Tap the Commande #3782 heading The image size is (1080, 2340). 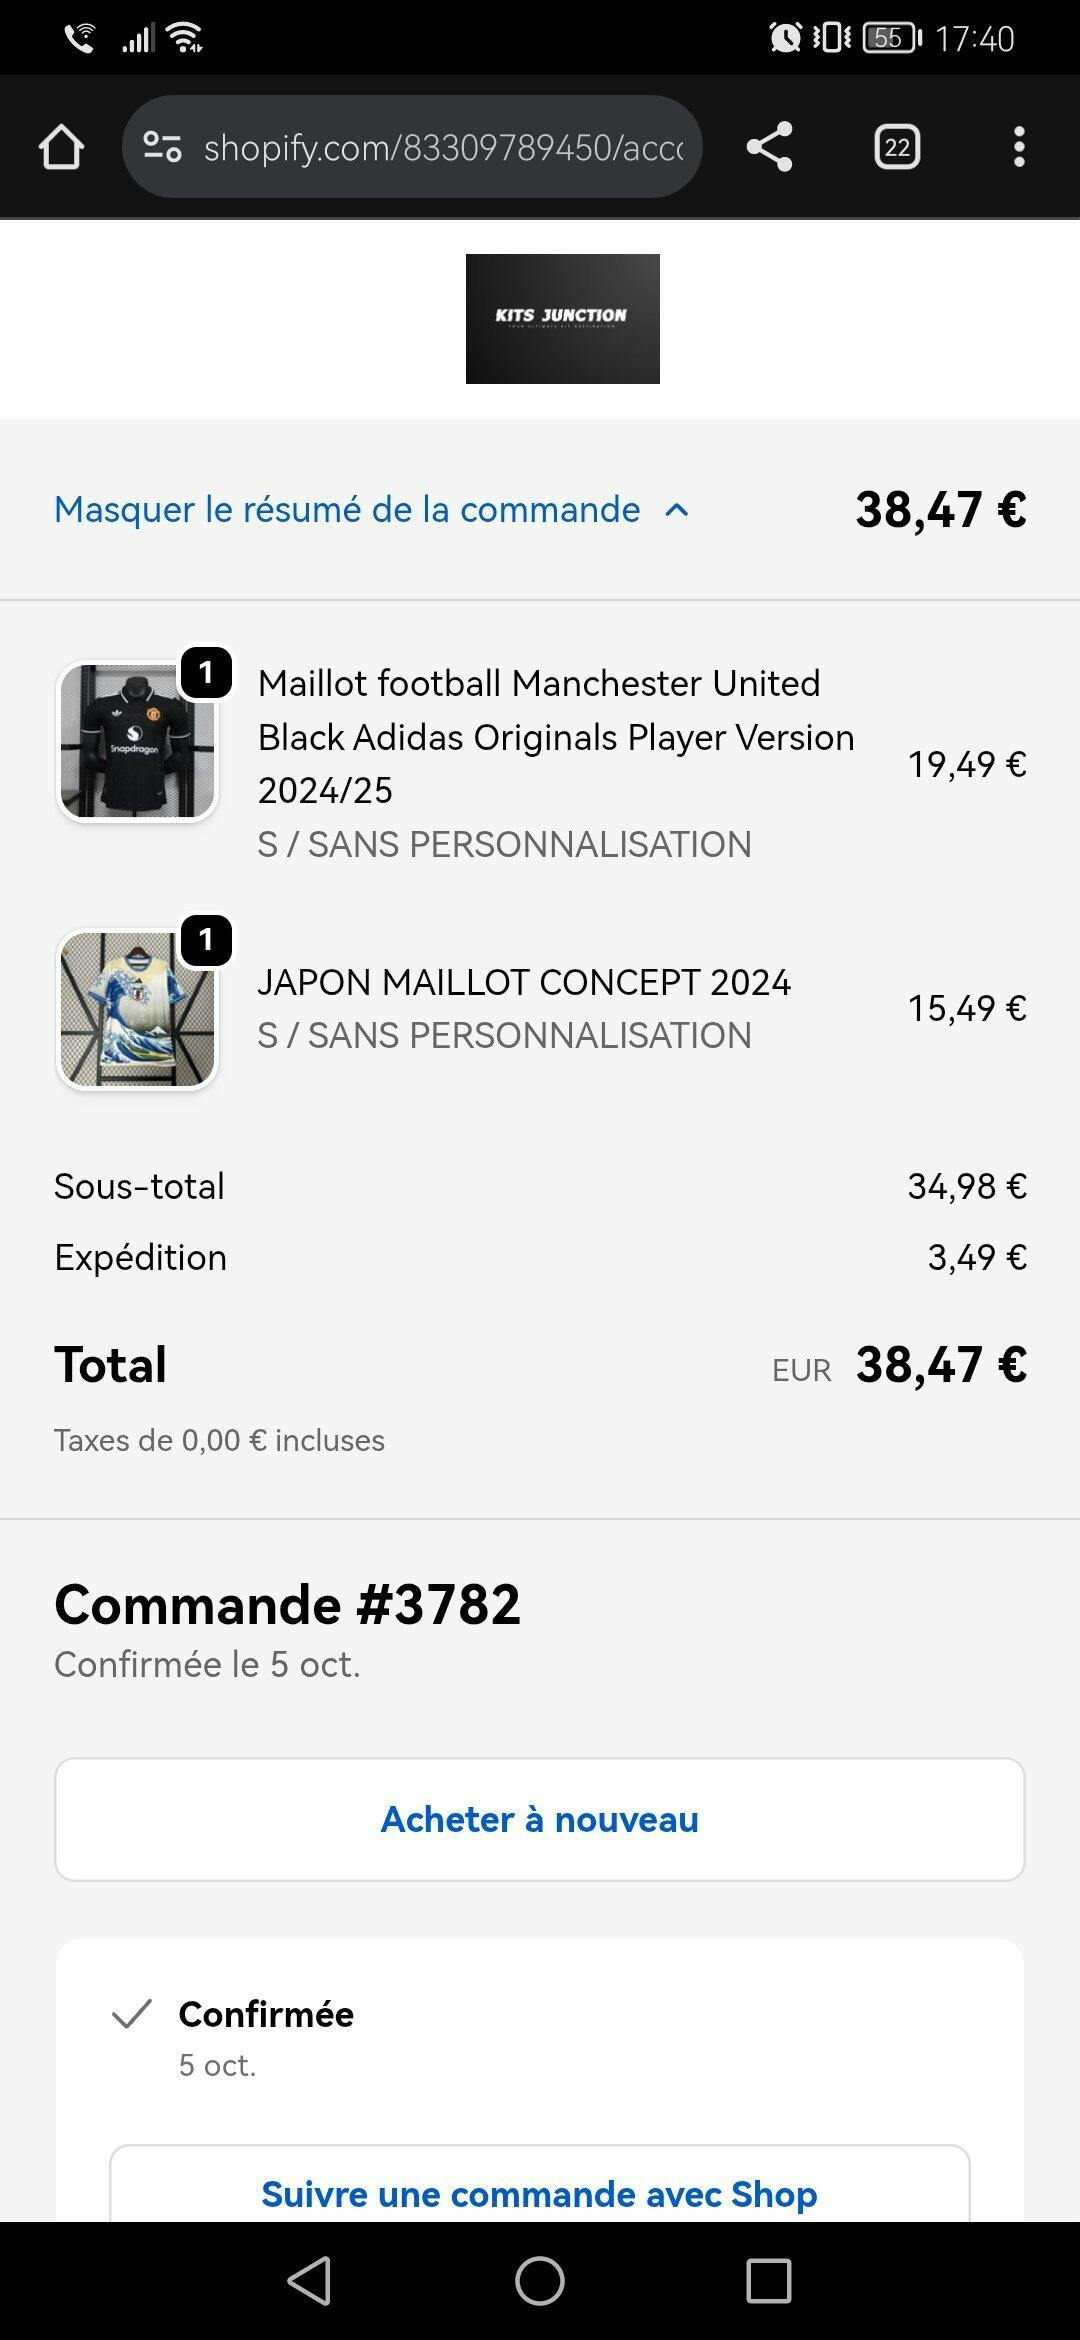pyautogui.click(x=288, y=1605)
